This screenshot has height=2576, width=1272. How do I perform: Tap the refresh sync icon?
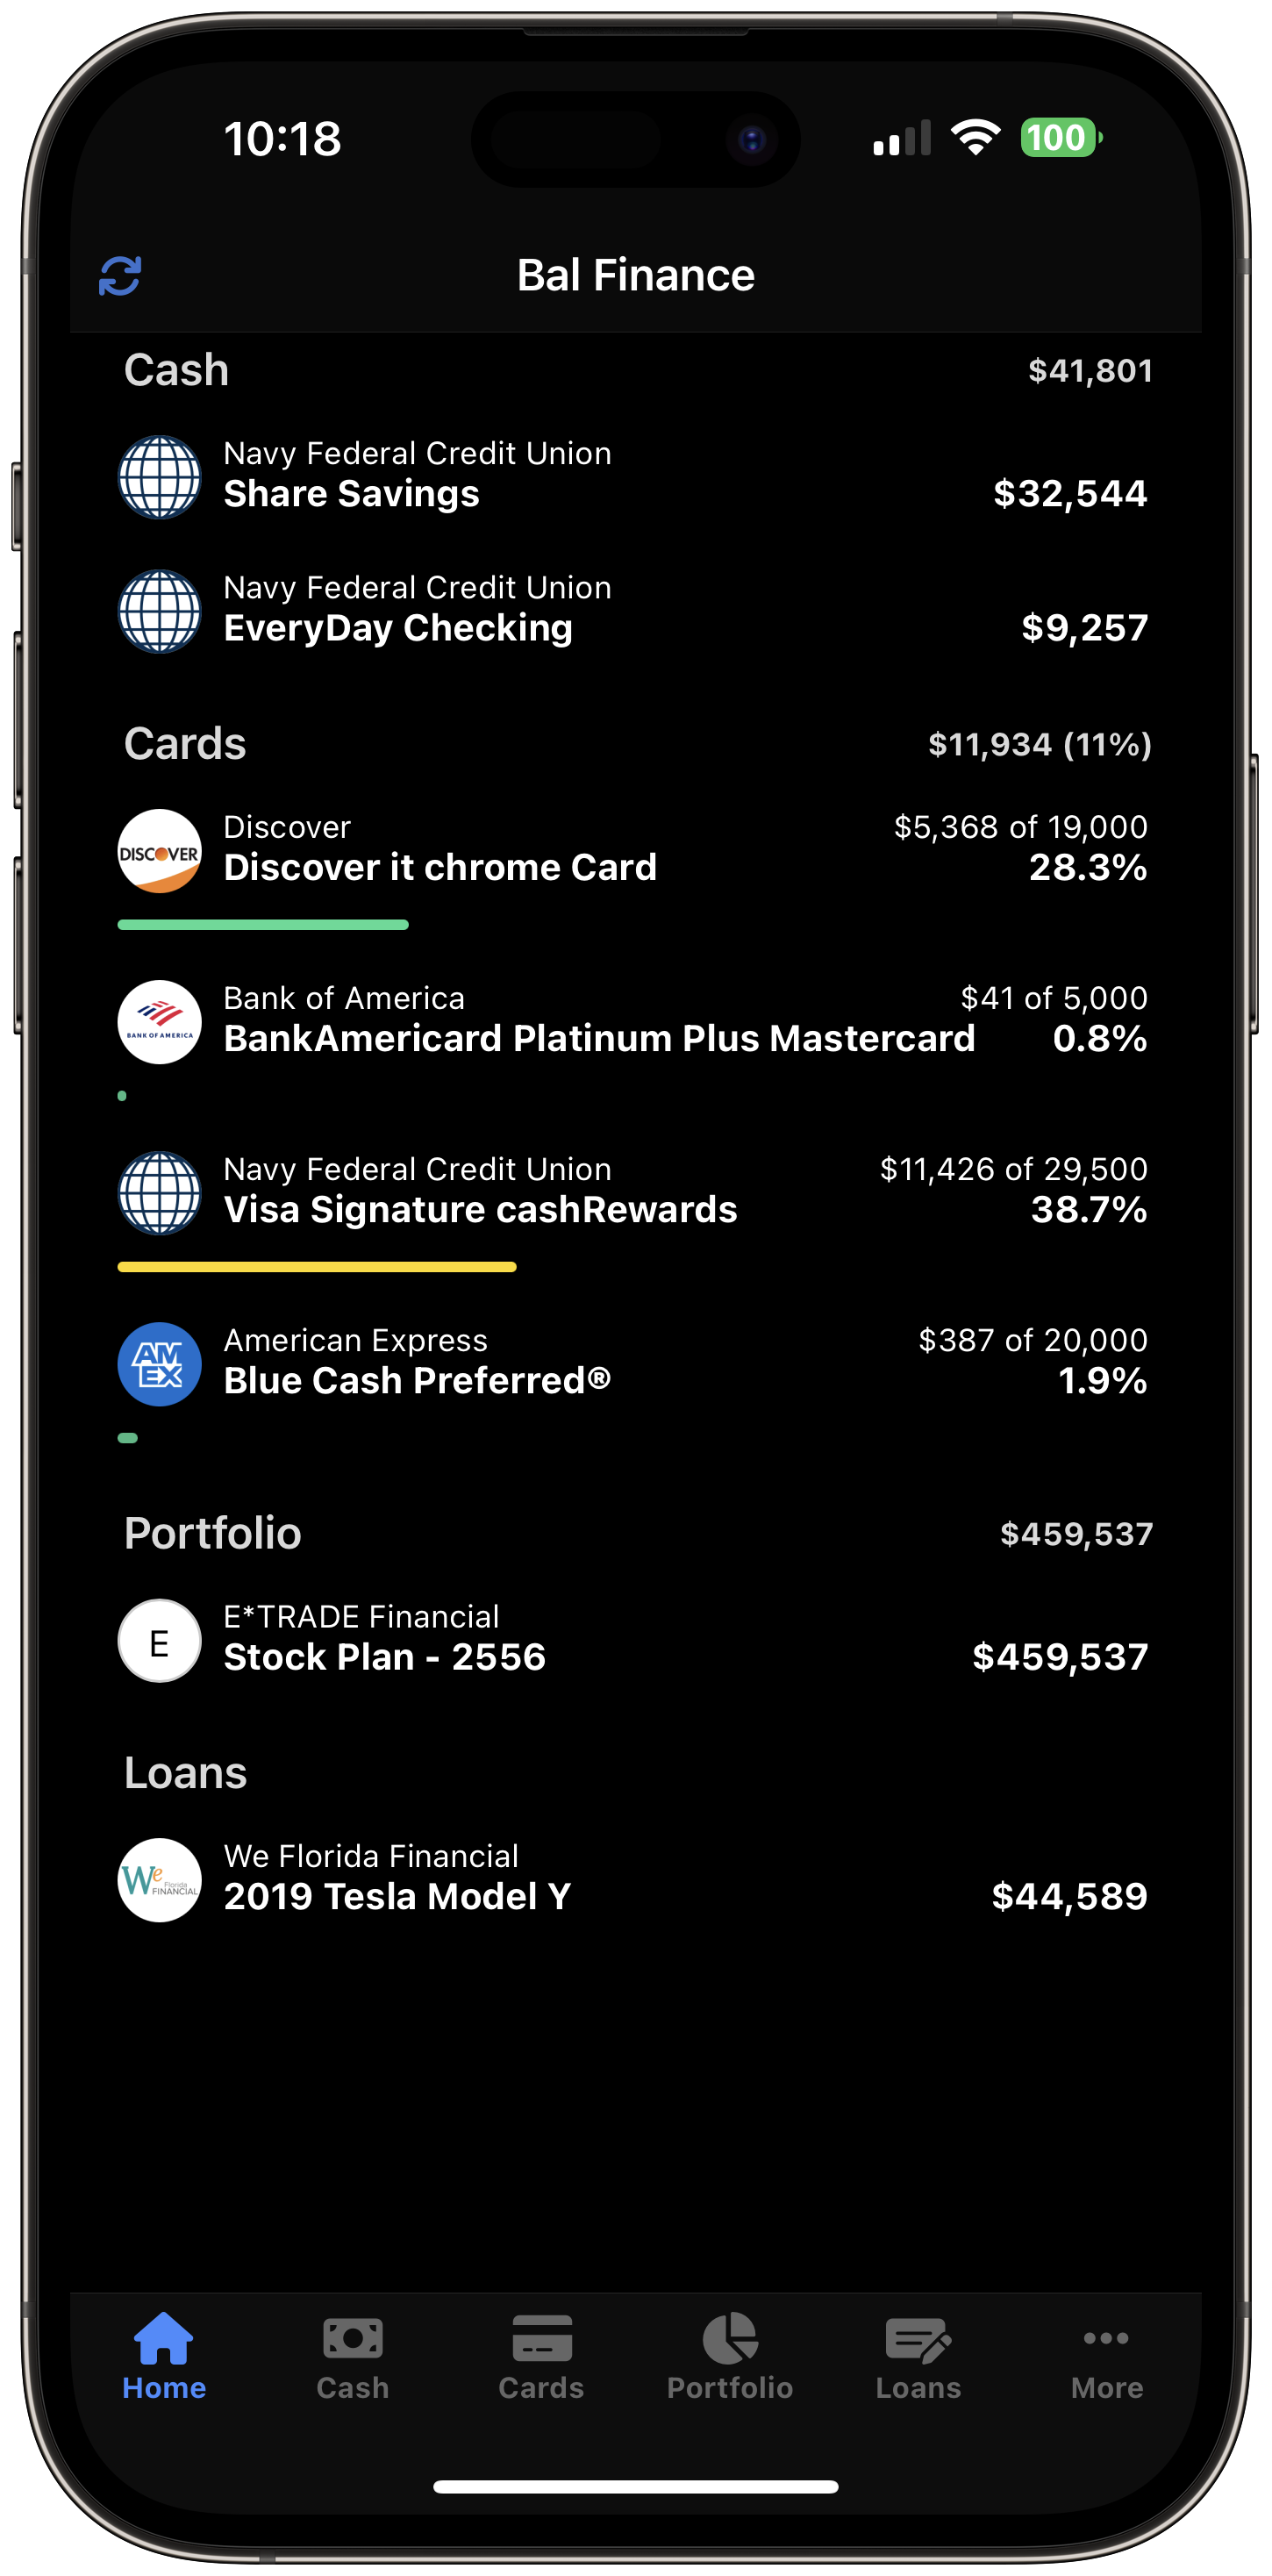120,276
